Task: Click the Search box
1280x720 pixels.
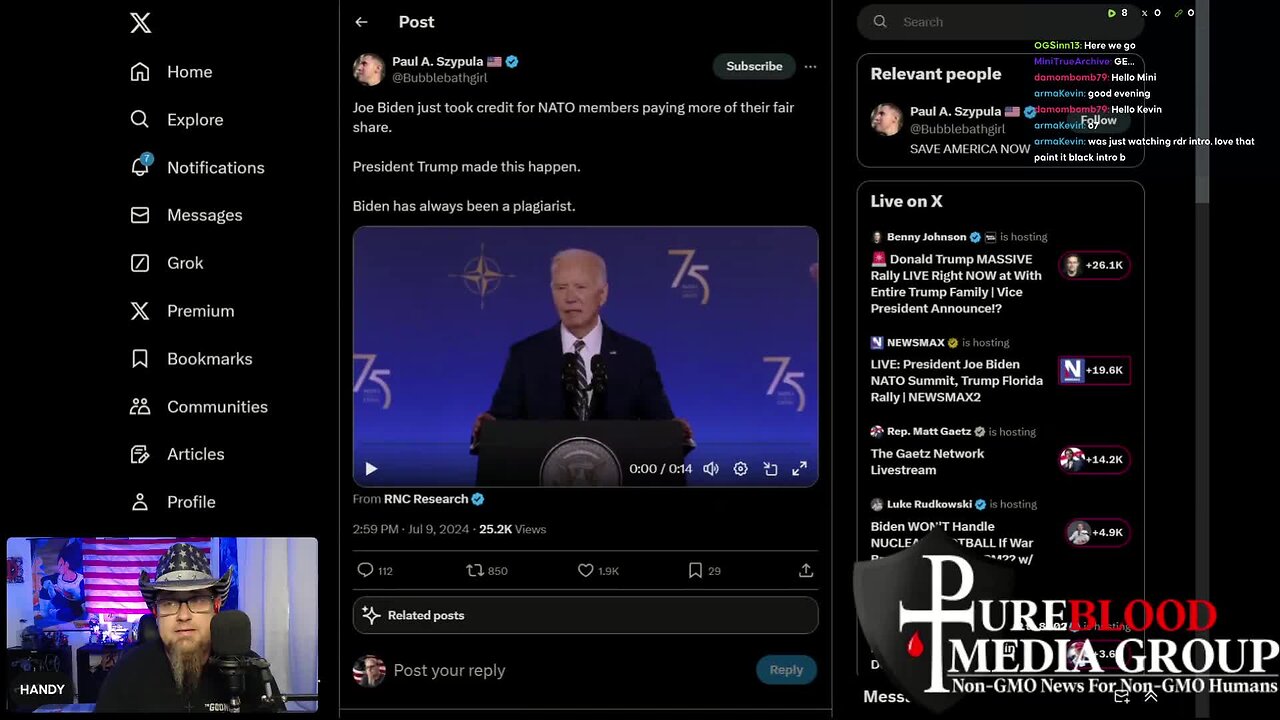Action: tap(1000, 22)
